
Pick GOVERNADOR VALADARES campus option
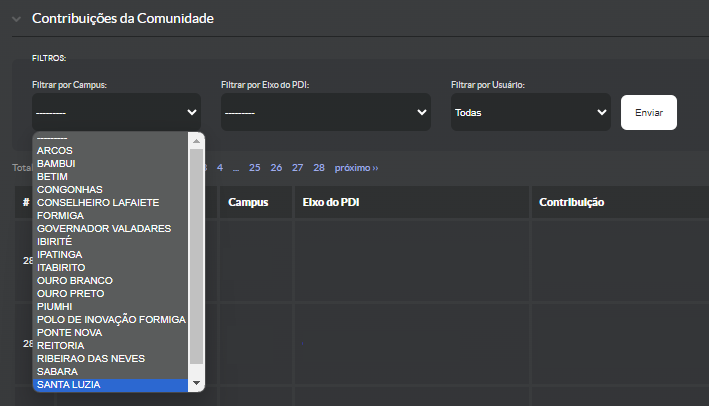[x=103, y=228]
